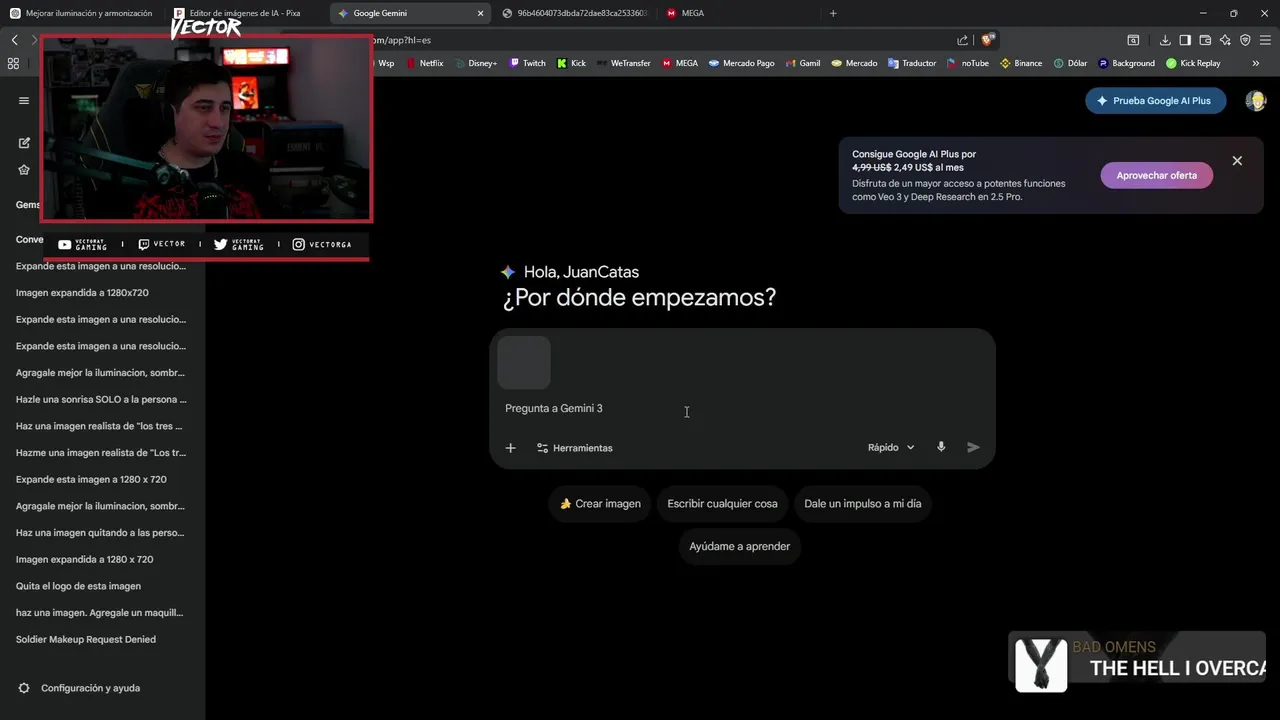Open the Herramientas tools menu
Screen dimensions: 1280x720
(575, 448)
